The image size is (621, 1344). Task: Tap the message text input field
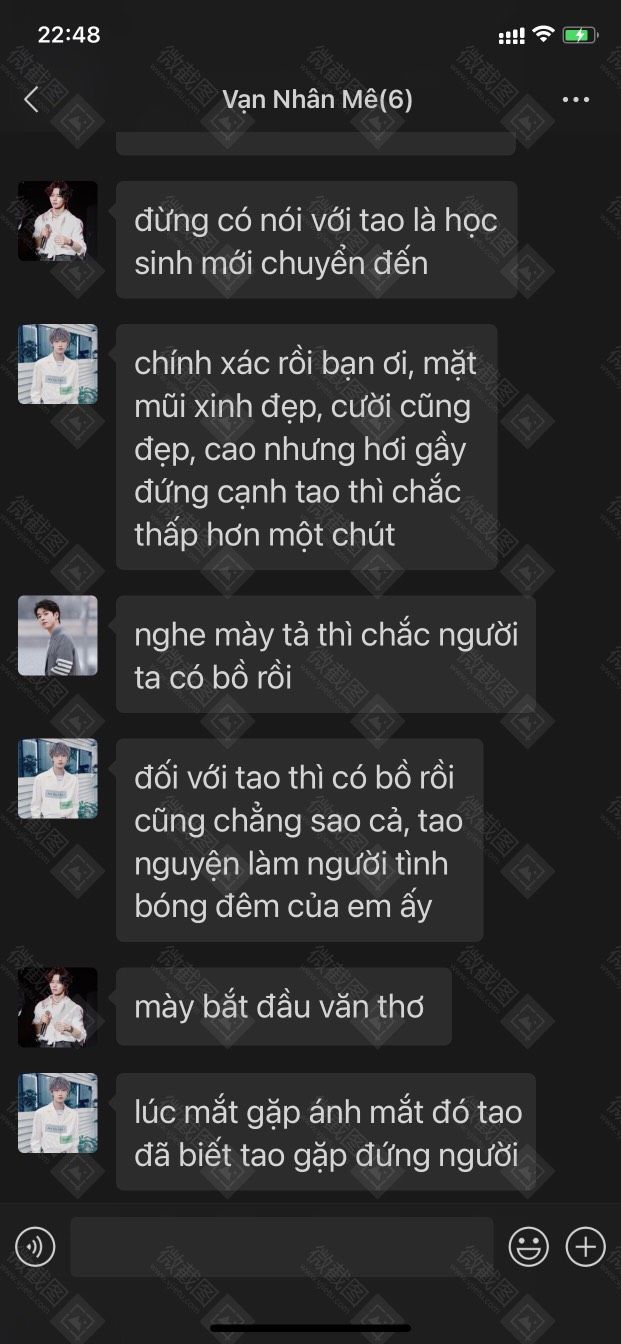[281, 1247]
